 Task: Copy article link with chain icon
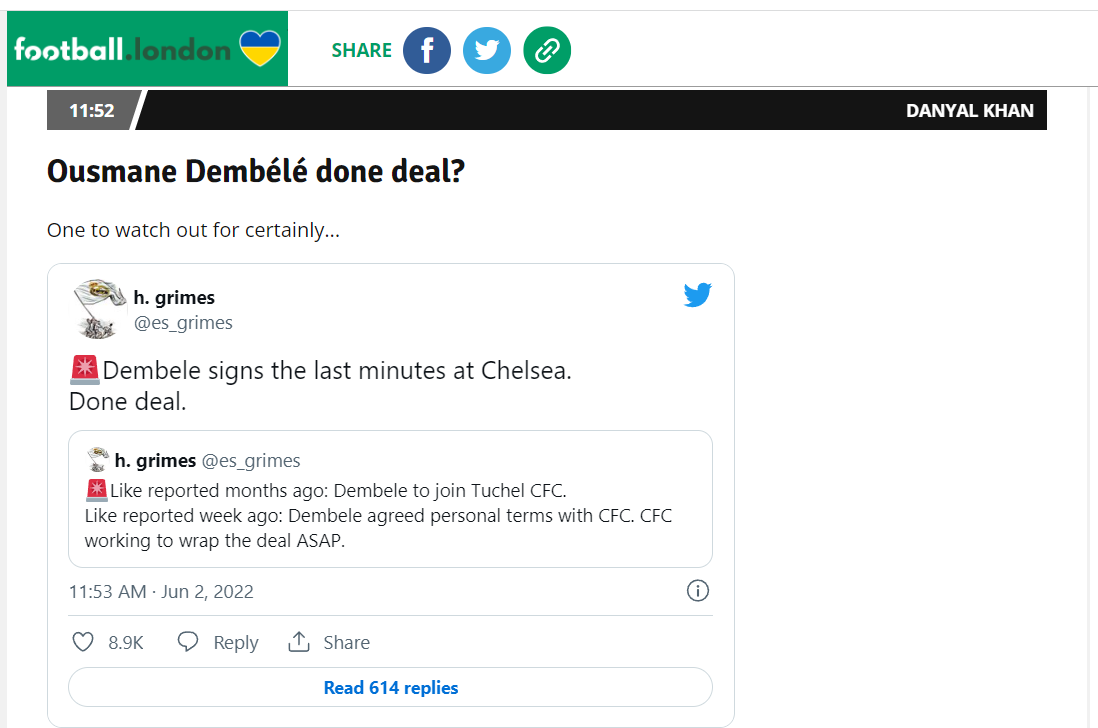pyautogui.click(x=547, y=50)
